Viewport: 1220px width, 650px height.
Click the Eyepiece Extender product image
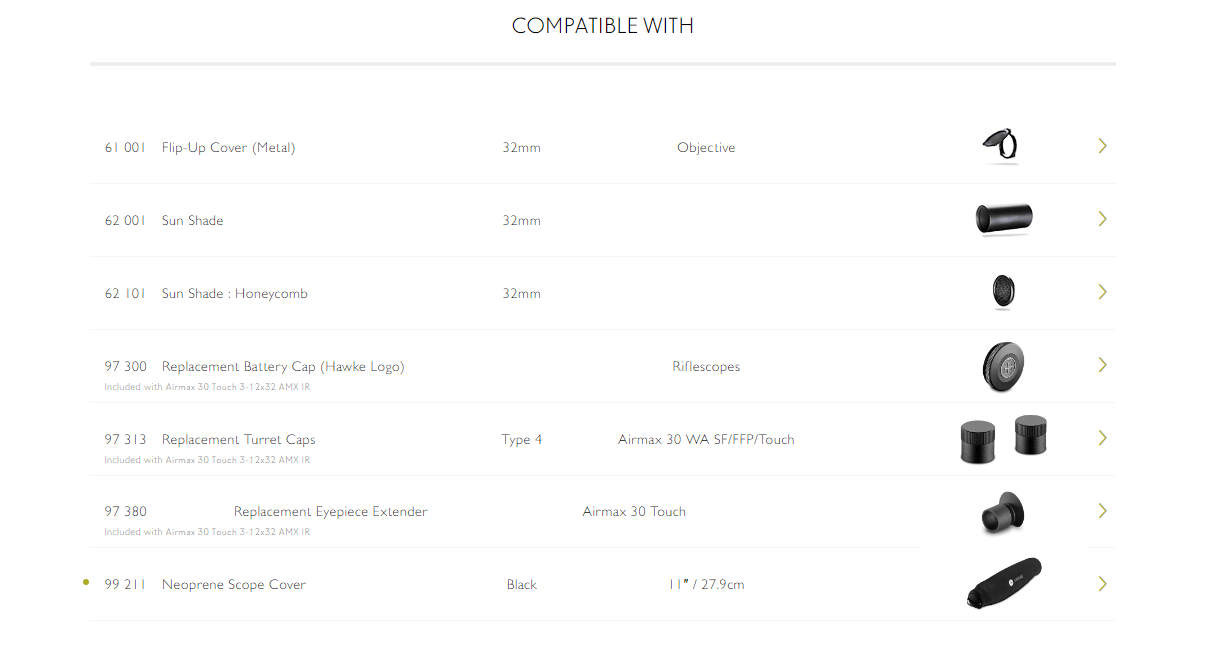[x=1003, y=512]
